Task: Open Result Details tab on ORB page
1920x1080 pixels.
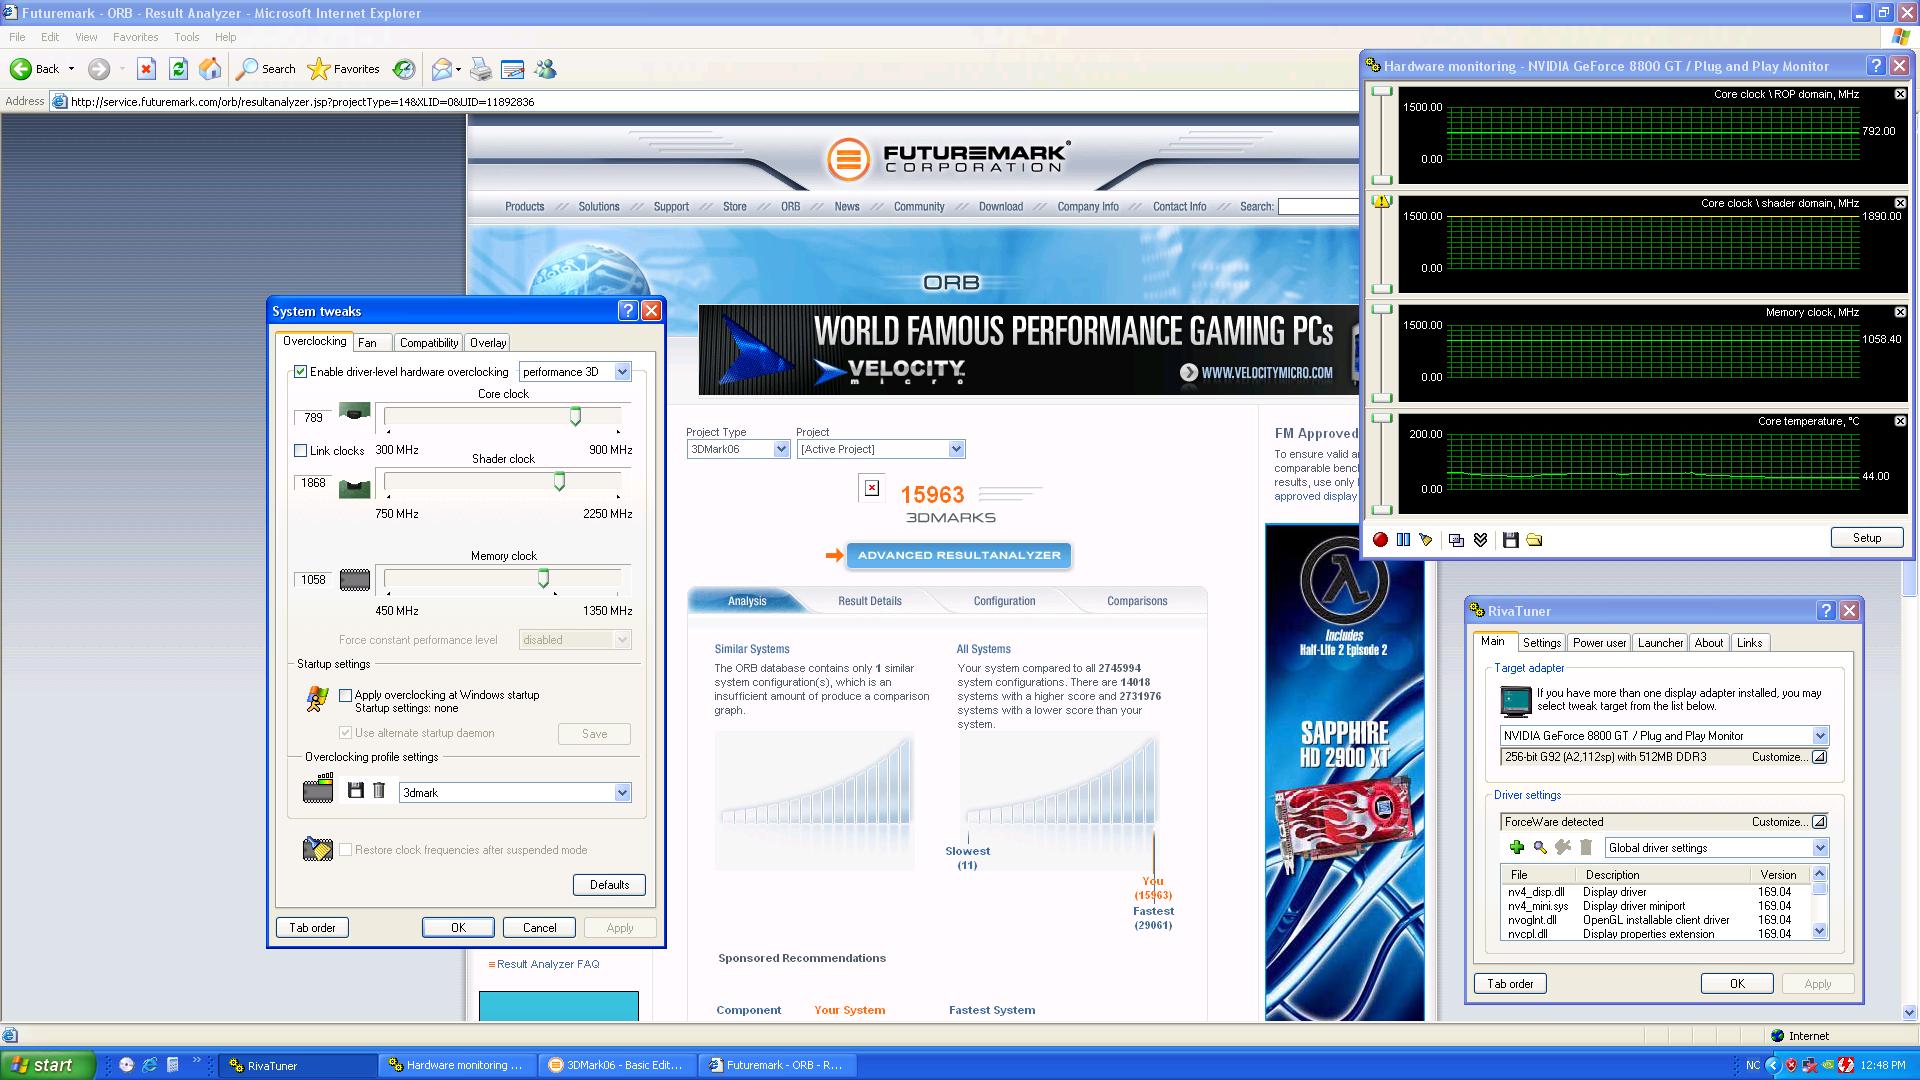Action: coord(870,601)
